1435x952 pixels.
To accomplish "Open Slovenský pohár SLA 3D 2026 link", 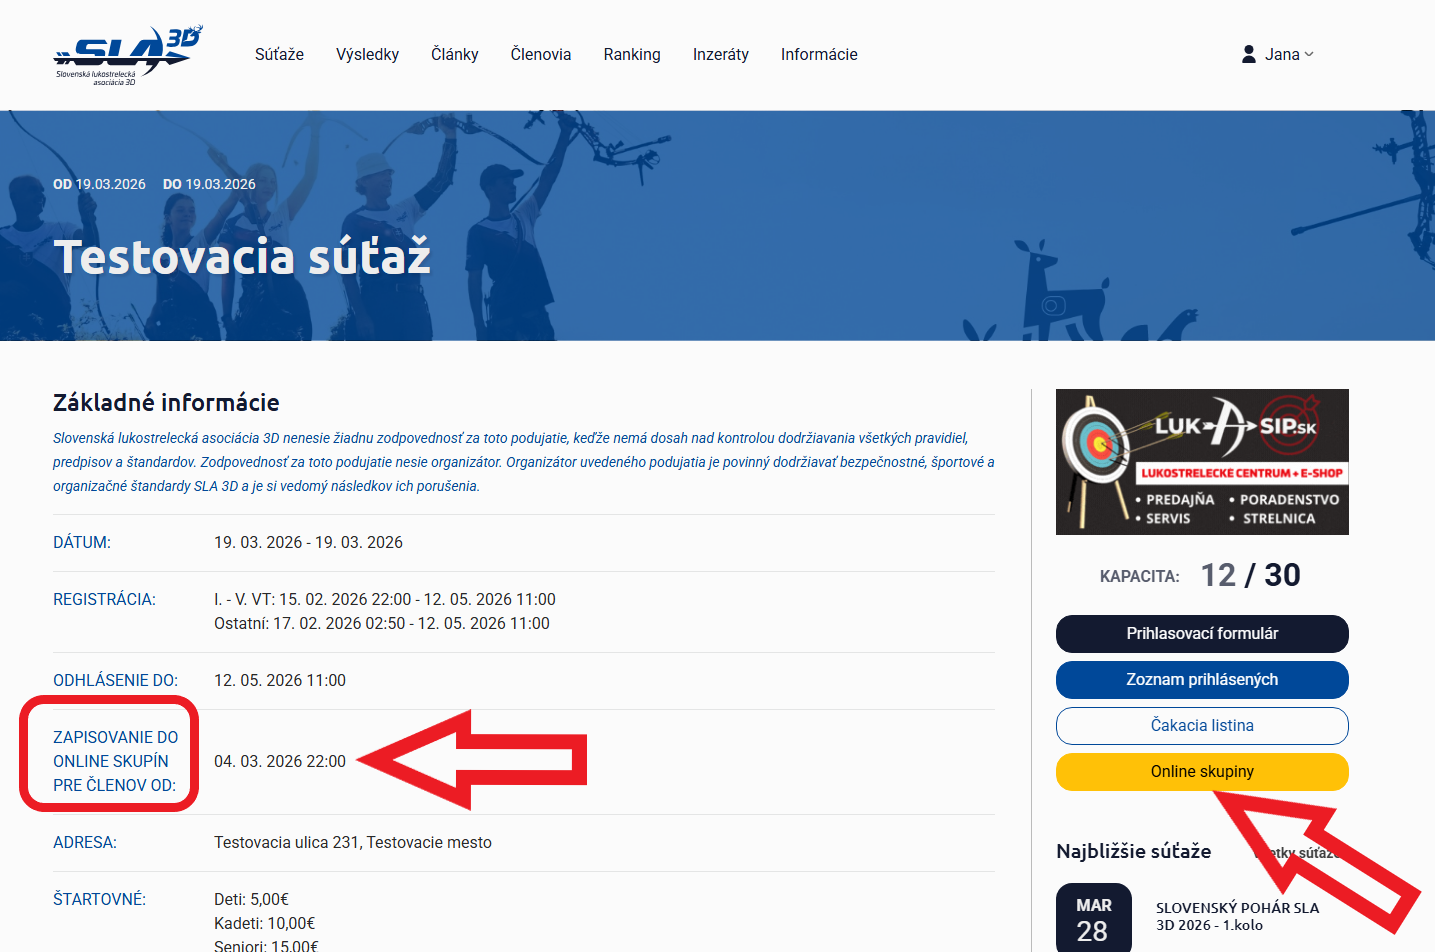I will click(1236, 916).
